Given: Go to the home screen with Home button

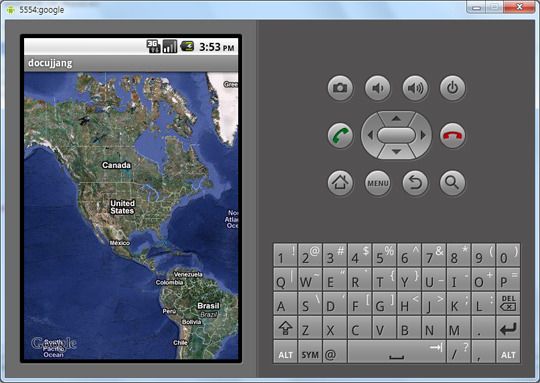Looking at the screenshot, I should tap(340, 183).
